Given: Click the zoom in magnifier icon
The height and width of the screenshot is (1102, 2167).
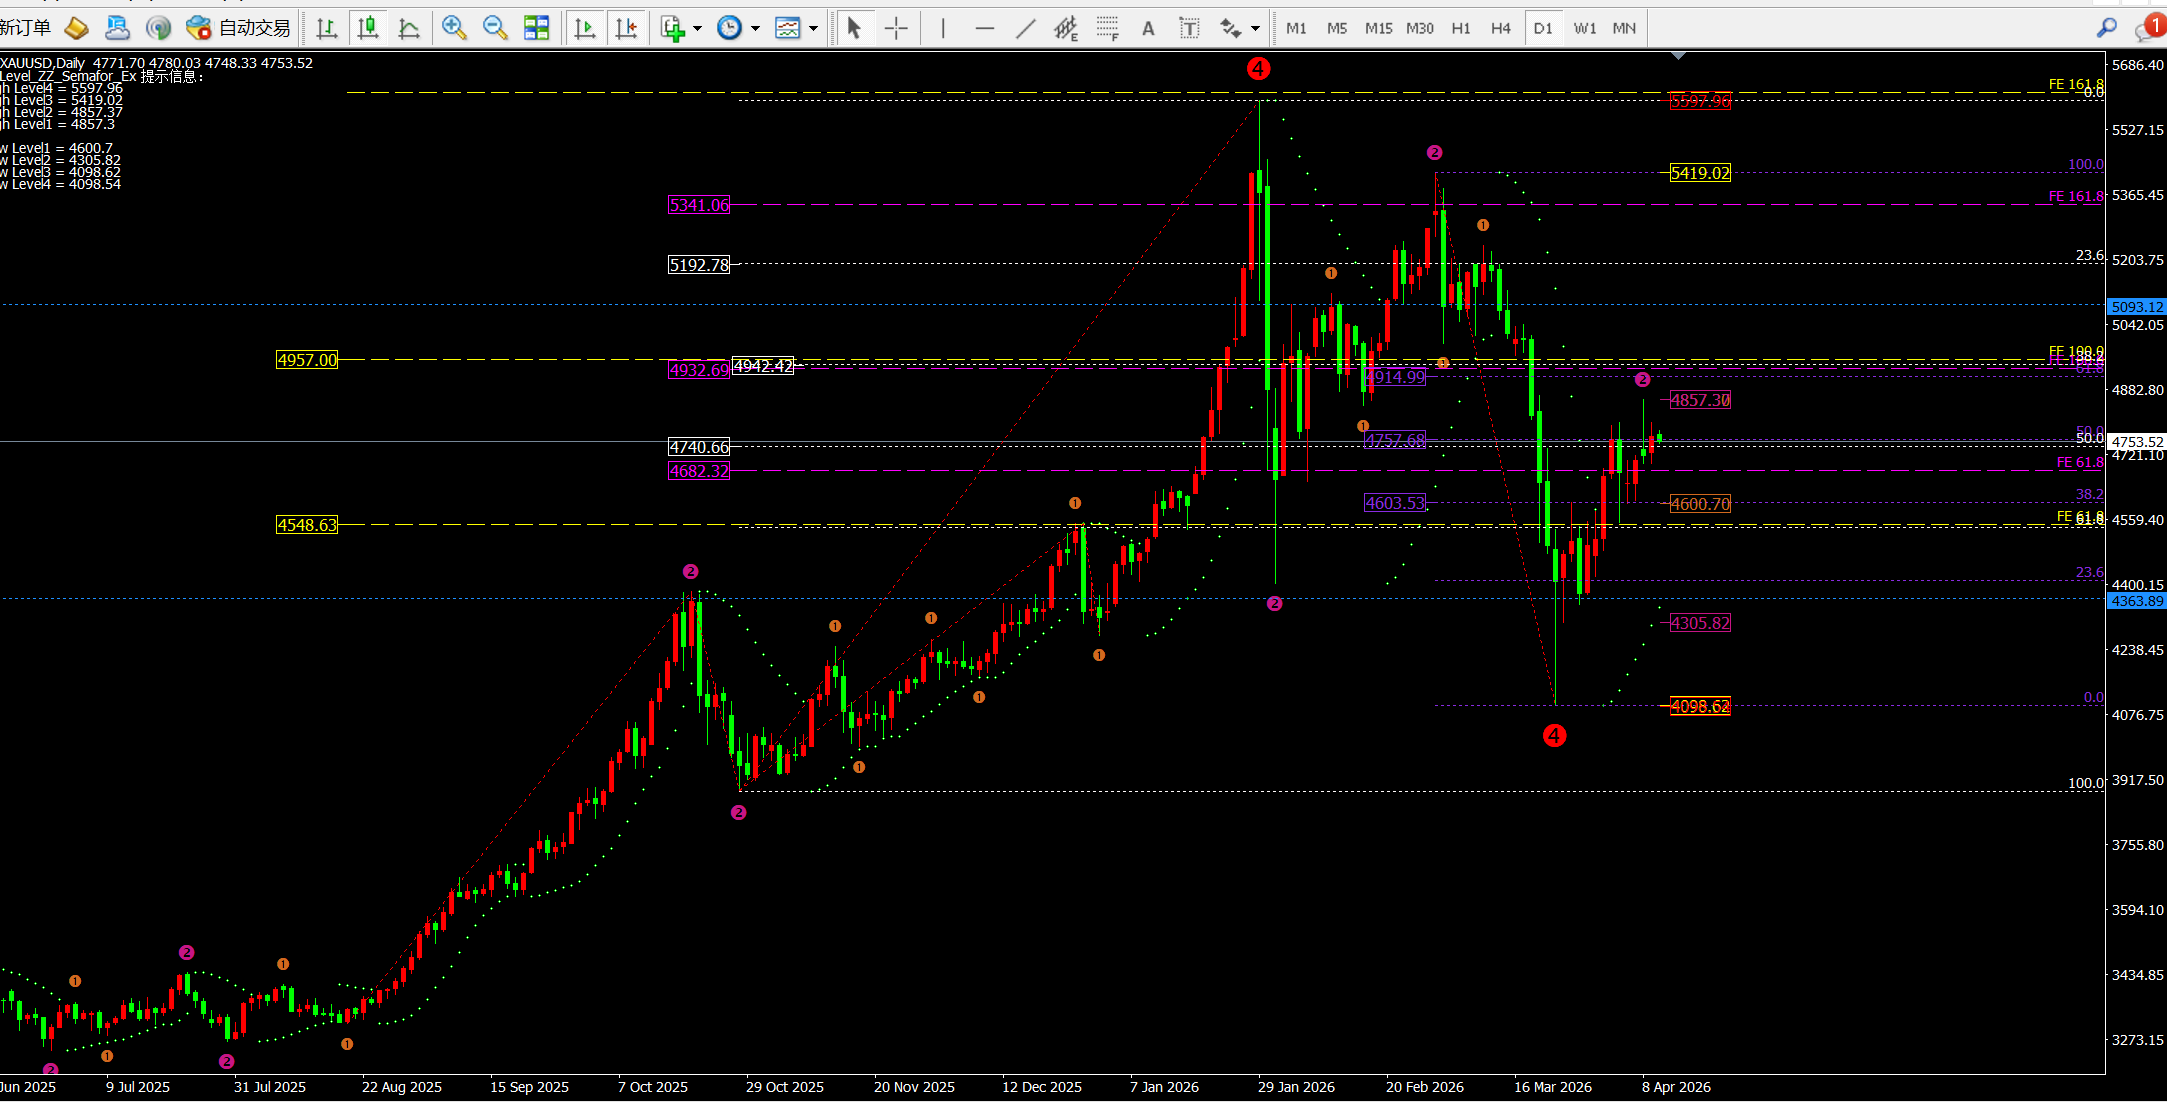Looking at the screenshot, I should pyautogui.click(x=454, y=28).
